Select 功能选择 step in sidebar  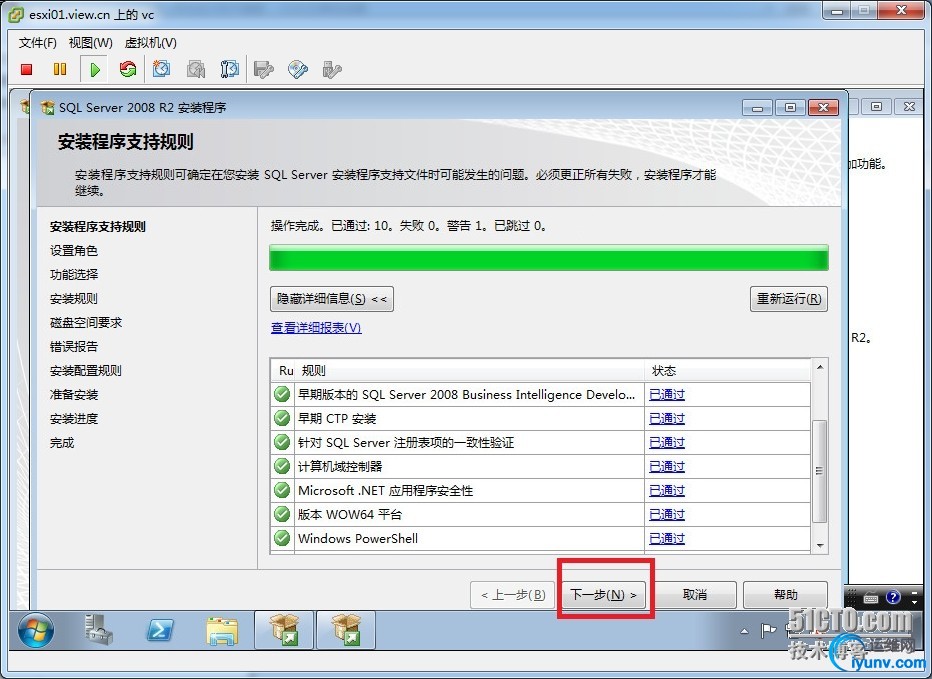click(74, 275)
